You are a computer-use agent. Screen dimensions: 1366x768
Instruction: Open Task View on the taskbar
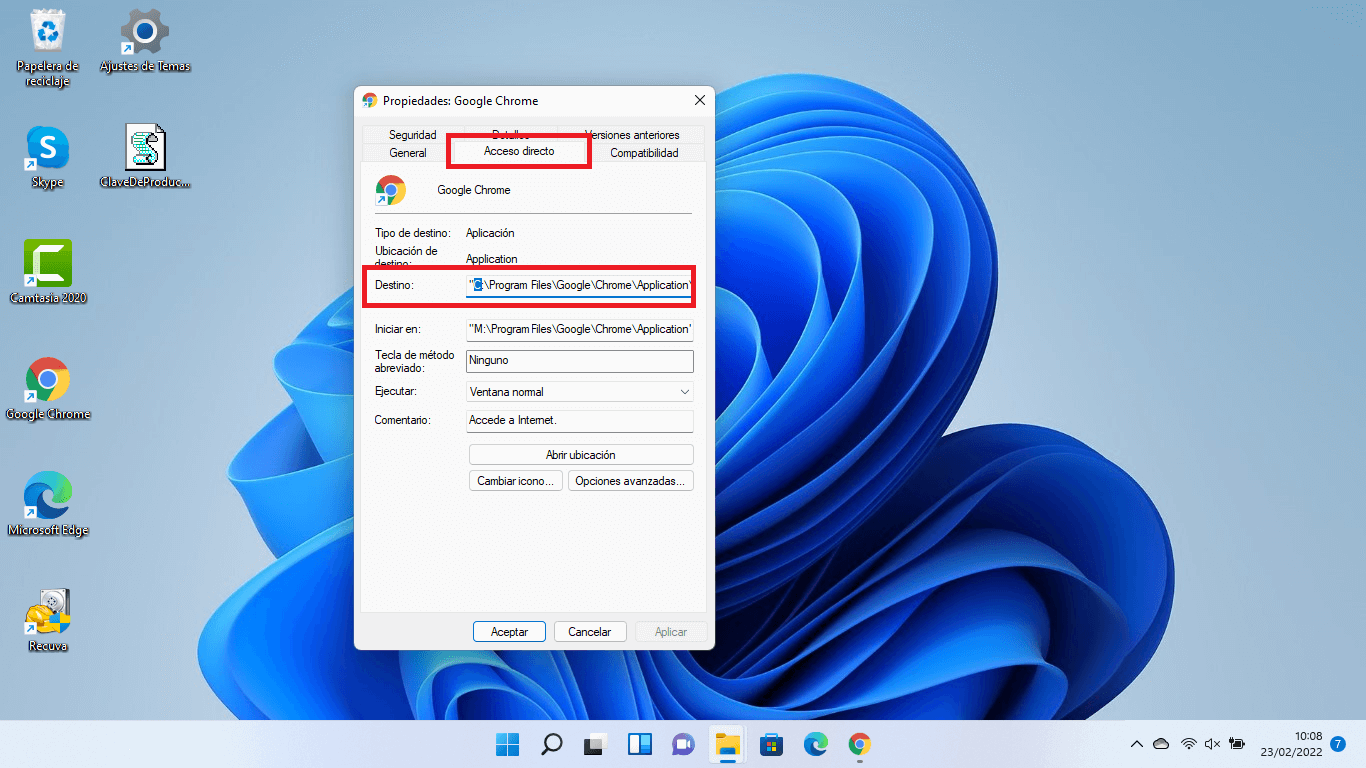[596, 744]
